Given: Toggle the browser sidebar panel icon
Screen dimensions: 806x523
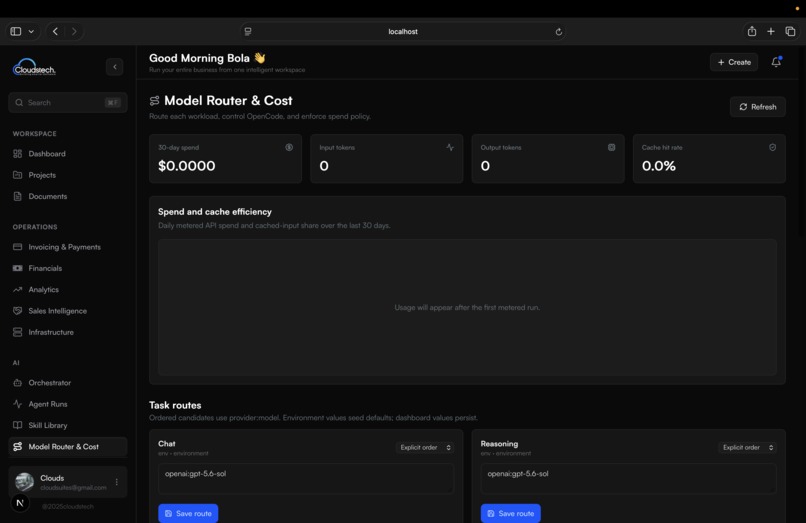Looking at the screenshot, I should (x=16, y=31).
